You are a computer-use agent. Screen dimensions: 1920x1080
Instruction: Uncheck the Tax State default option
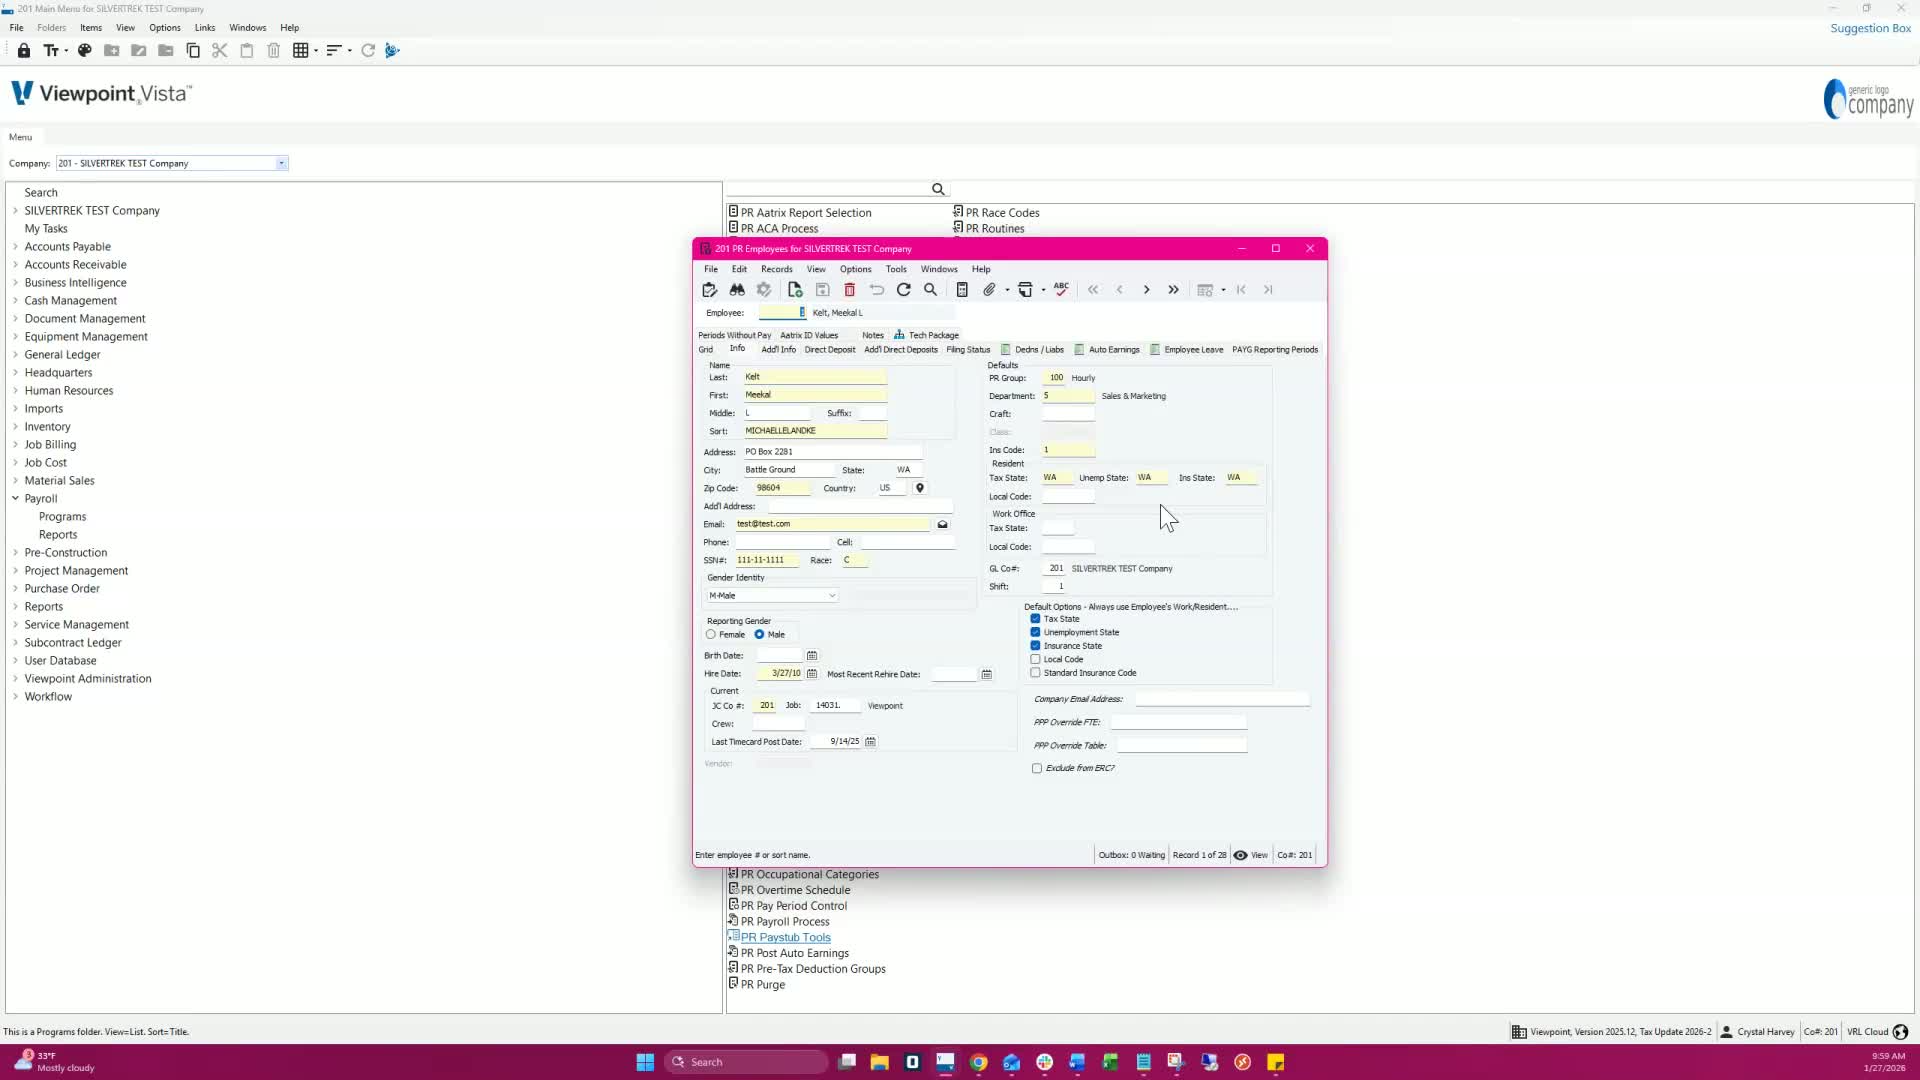coord(1036,619)
